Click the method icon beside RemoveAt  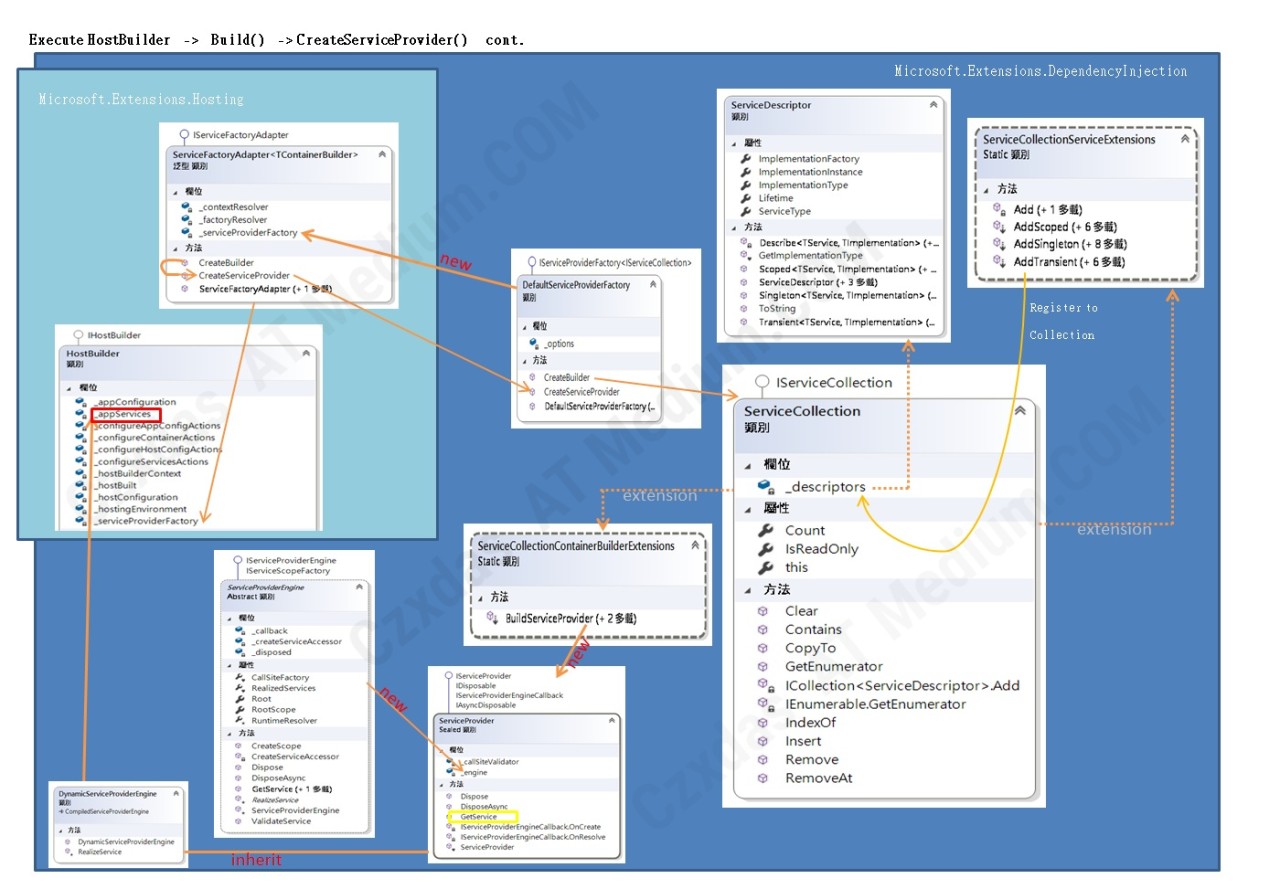point(763,778)
